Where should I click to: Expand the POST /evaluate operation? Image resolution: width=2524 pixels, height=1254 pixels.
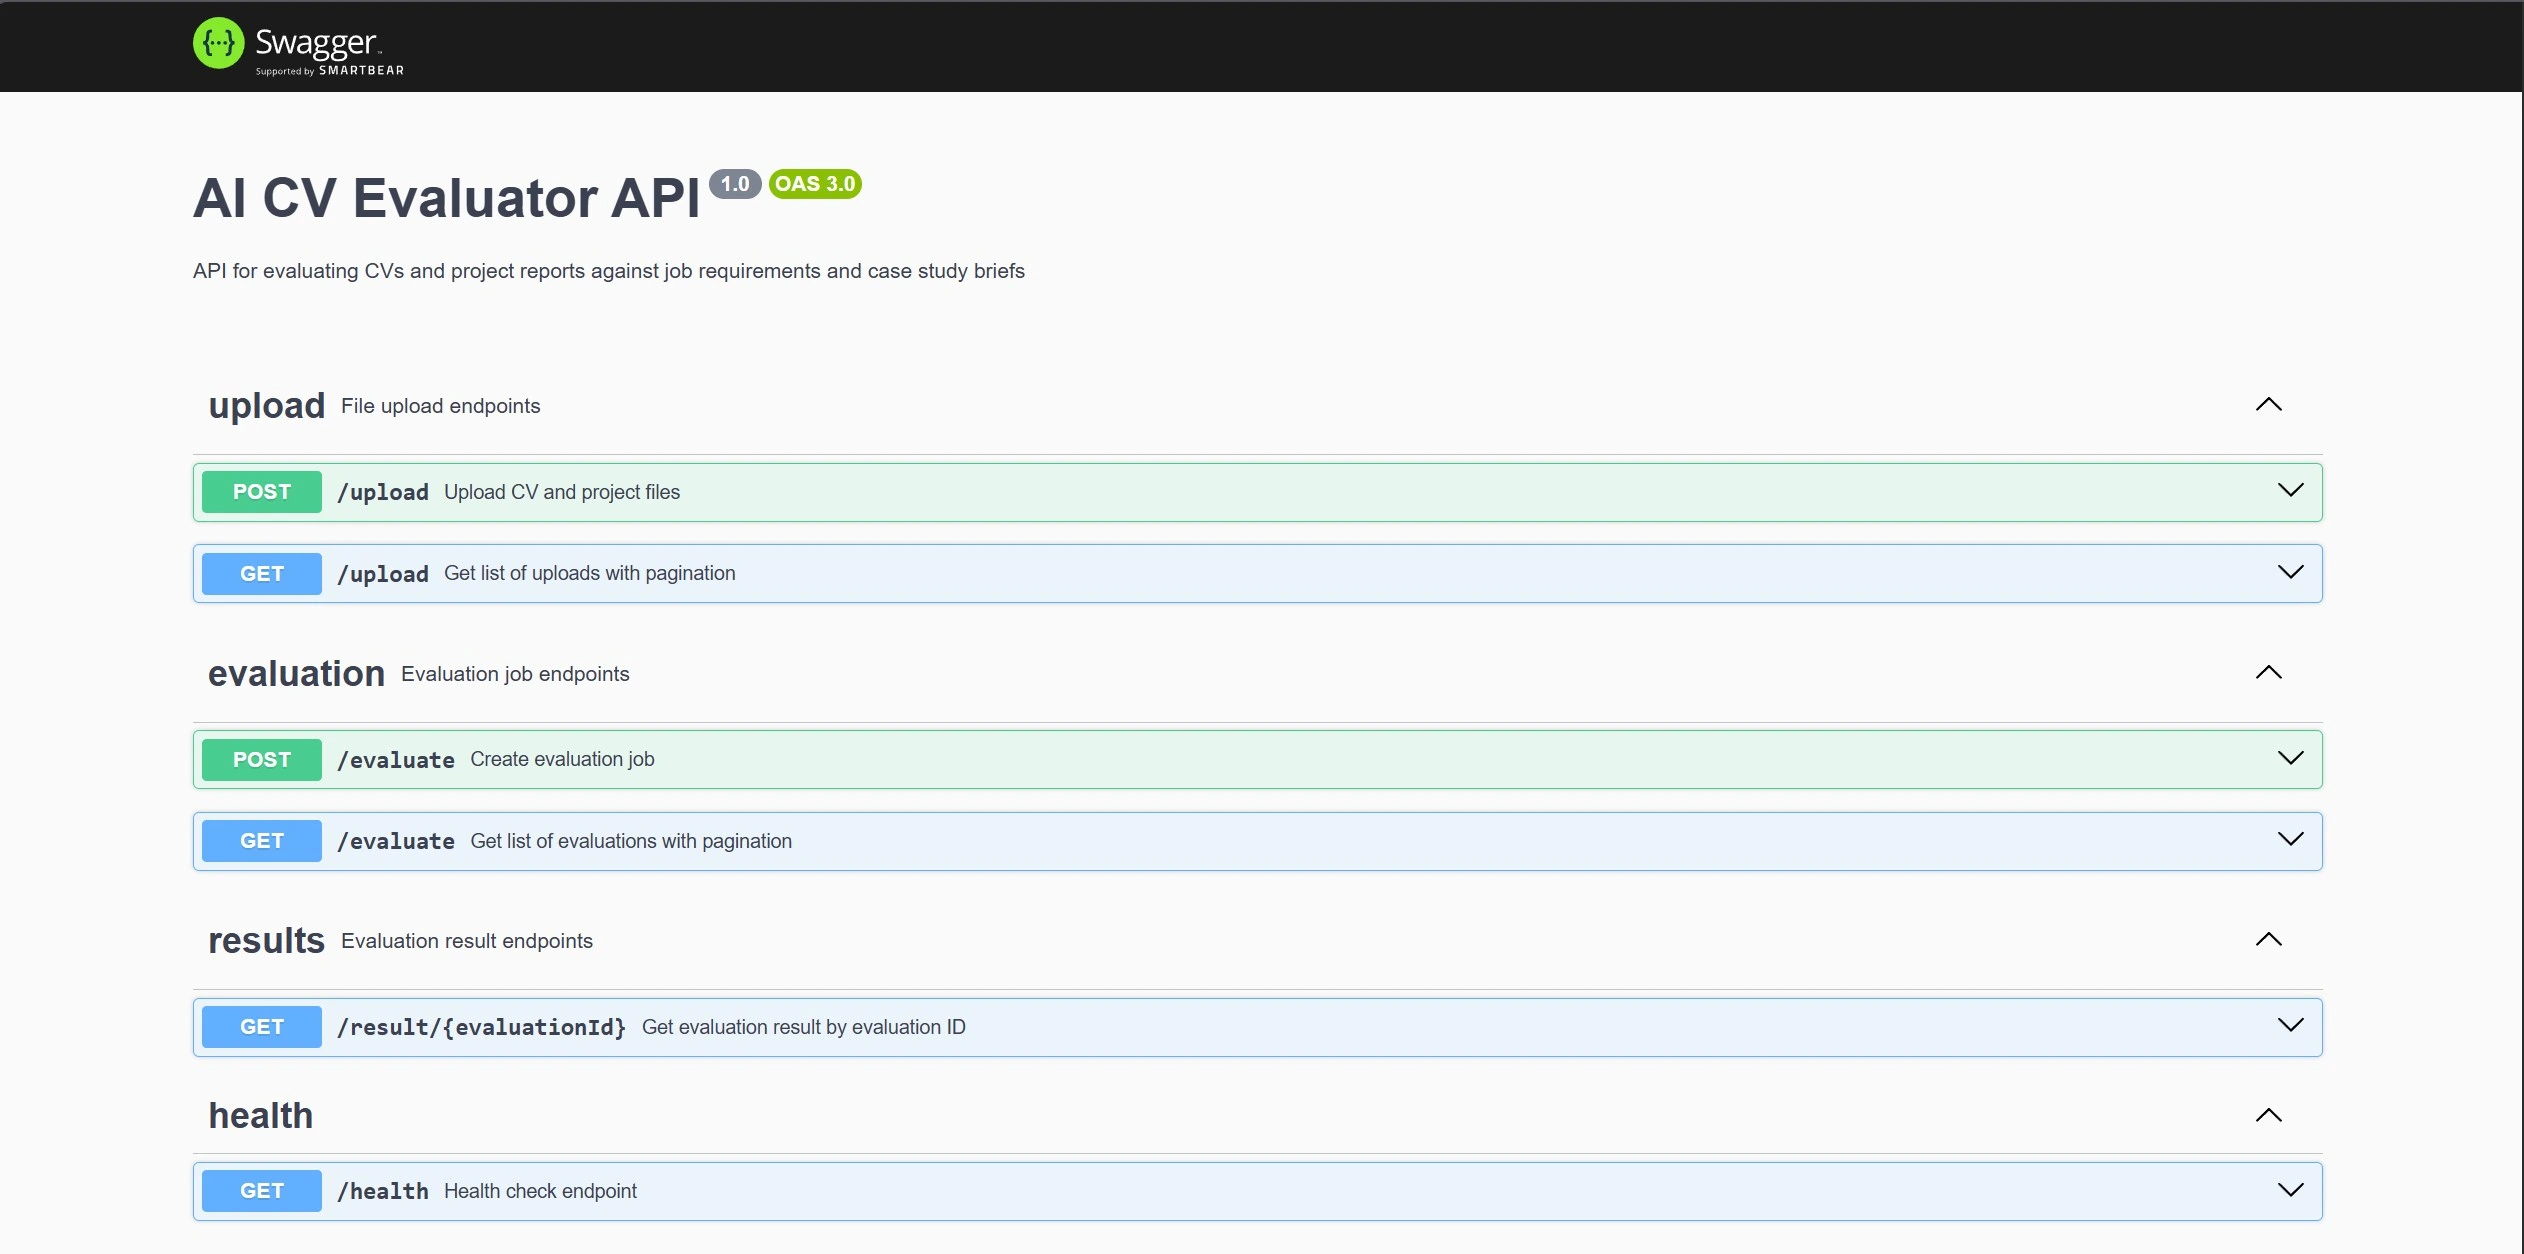click(2290, 758)
